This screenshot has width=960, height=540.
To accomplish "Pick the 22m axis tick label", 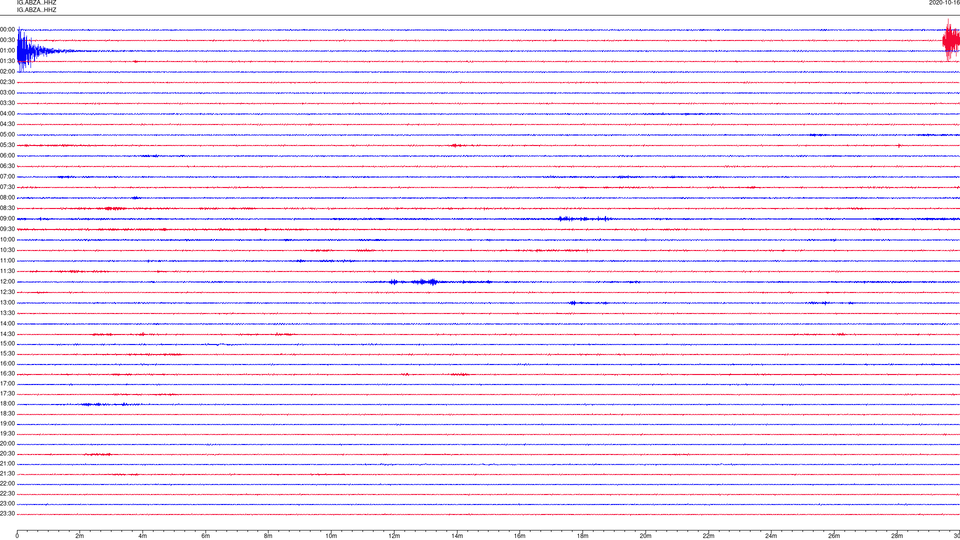I will (x=708, y=536).
